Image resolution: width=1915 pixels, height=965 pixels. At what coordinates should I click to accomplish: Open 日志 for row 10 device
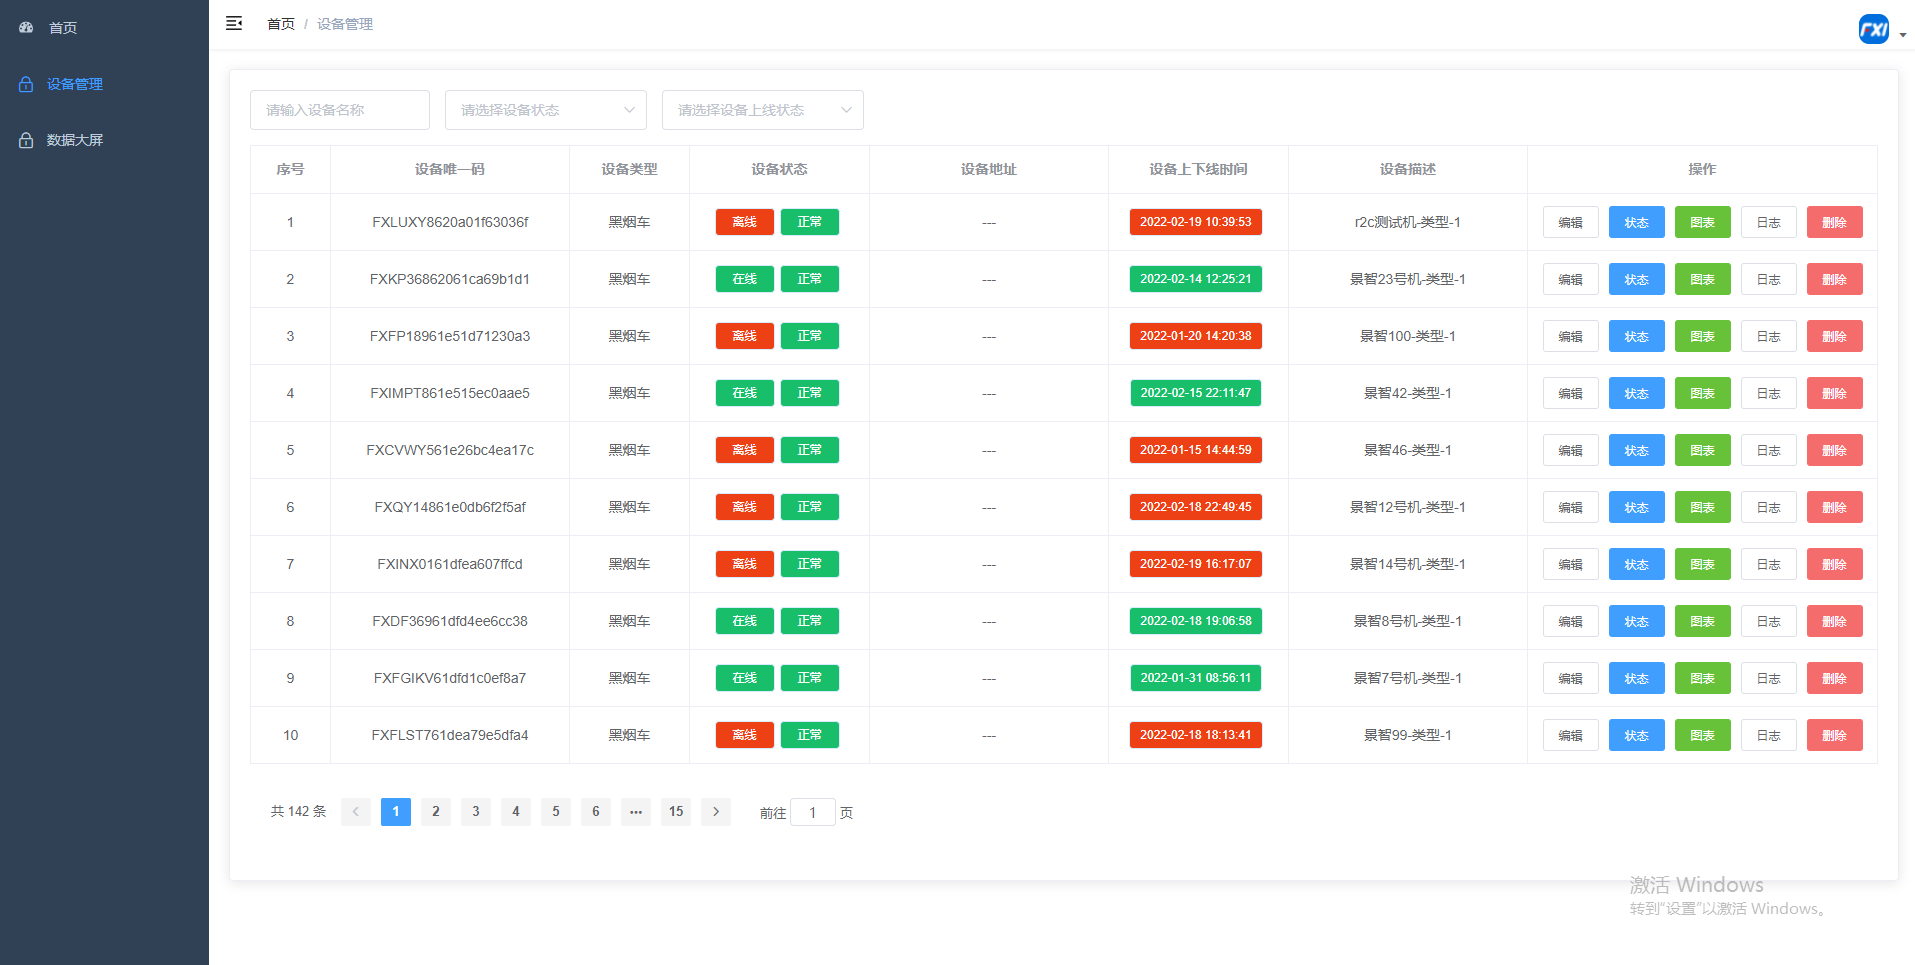[x=1768, y=735]
